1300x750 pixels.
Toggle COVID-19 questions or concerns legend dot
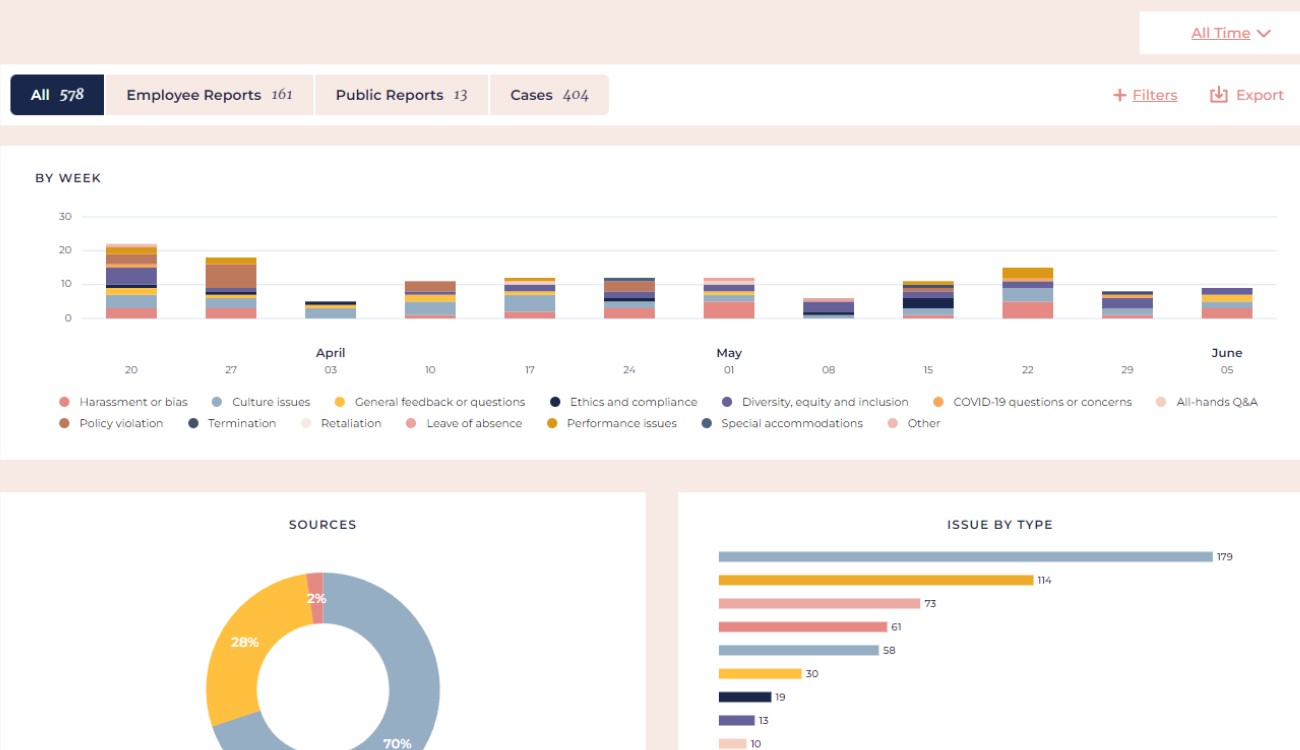click(938, 402)
